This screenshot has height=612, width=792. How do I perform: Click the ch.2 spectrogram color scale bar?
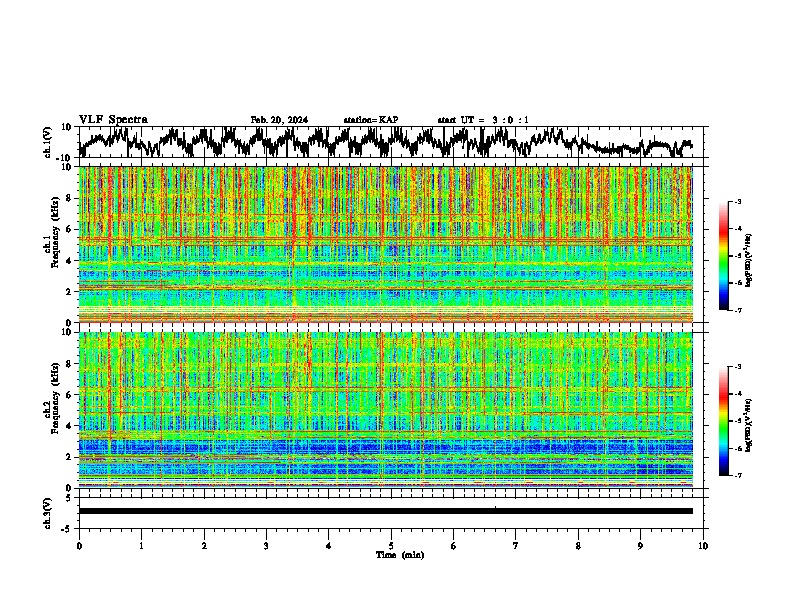point(724,421)
